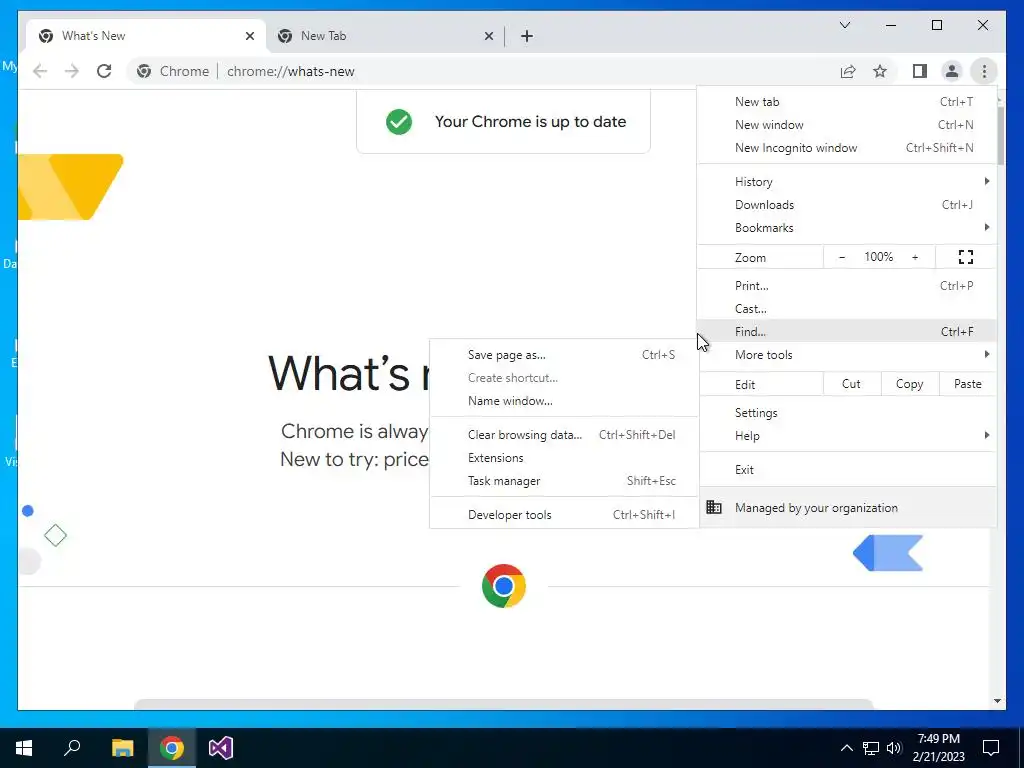Reload the page with refresh icon
Screen dimensions: 1024x768
click(104, 71)
